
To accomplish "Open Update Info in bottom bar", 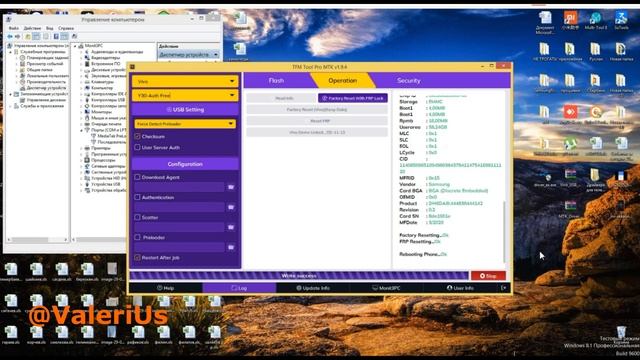I will click(x=313, y=288).
